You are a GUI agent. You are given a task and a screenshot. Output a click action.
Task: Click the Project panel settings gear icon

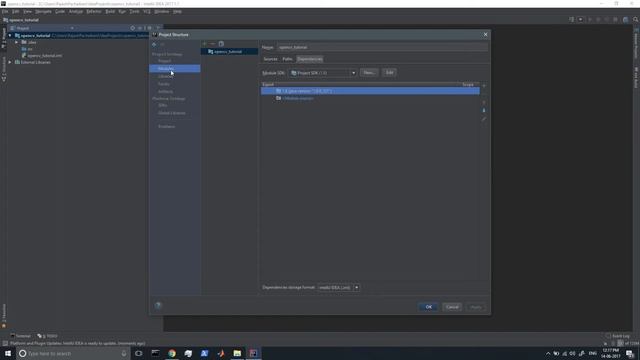click(149, 28)
